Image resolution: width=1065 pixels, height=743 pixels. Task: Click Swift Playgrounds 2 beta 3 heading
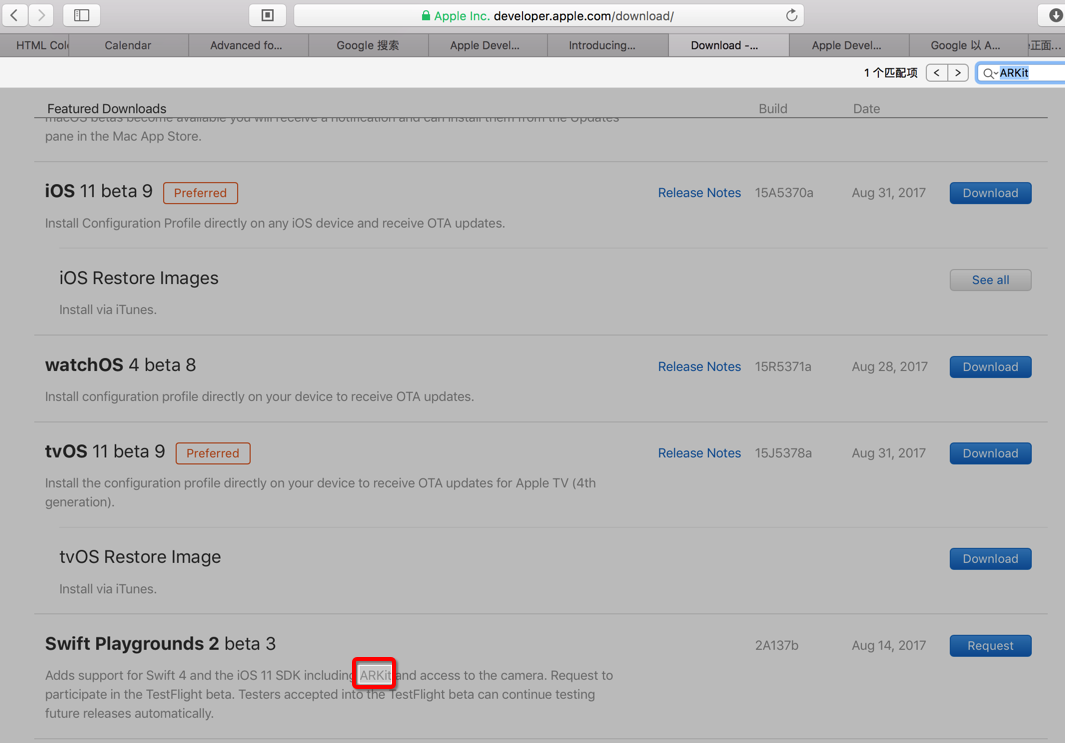coord(160,644)
